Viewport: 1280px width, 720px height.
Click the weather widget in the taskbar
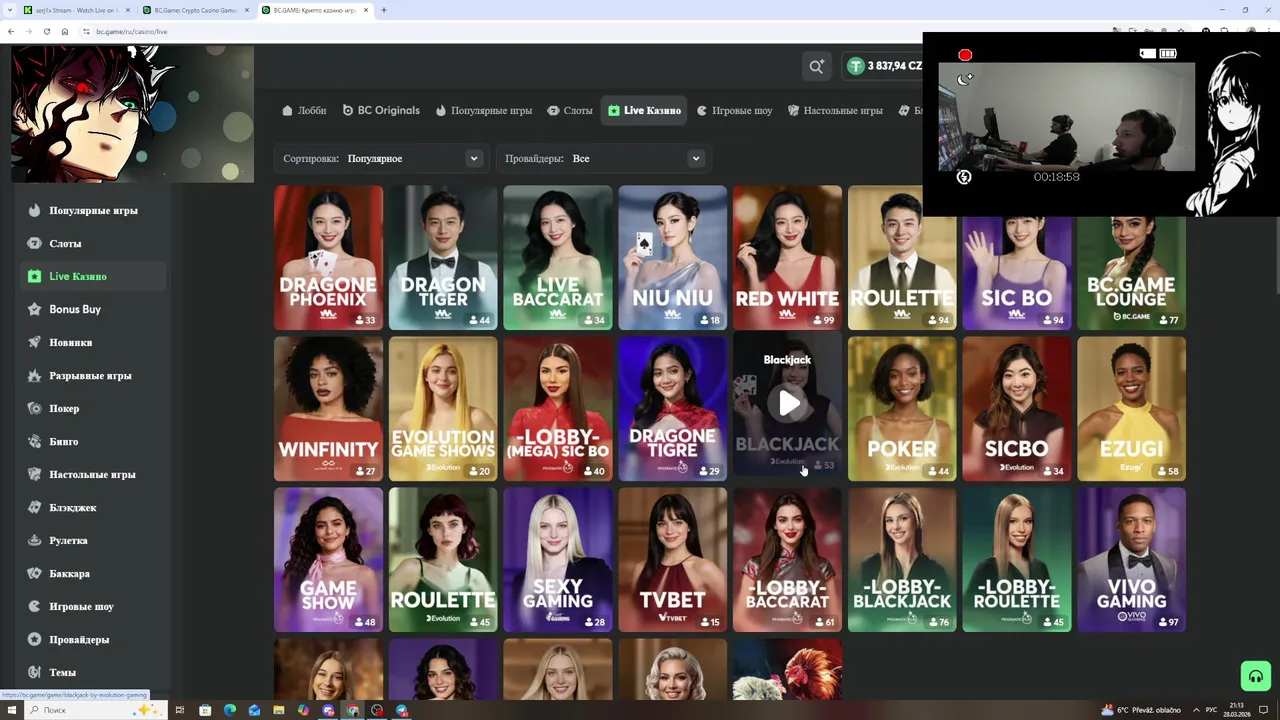[x=1141, y=710]
